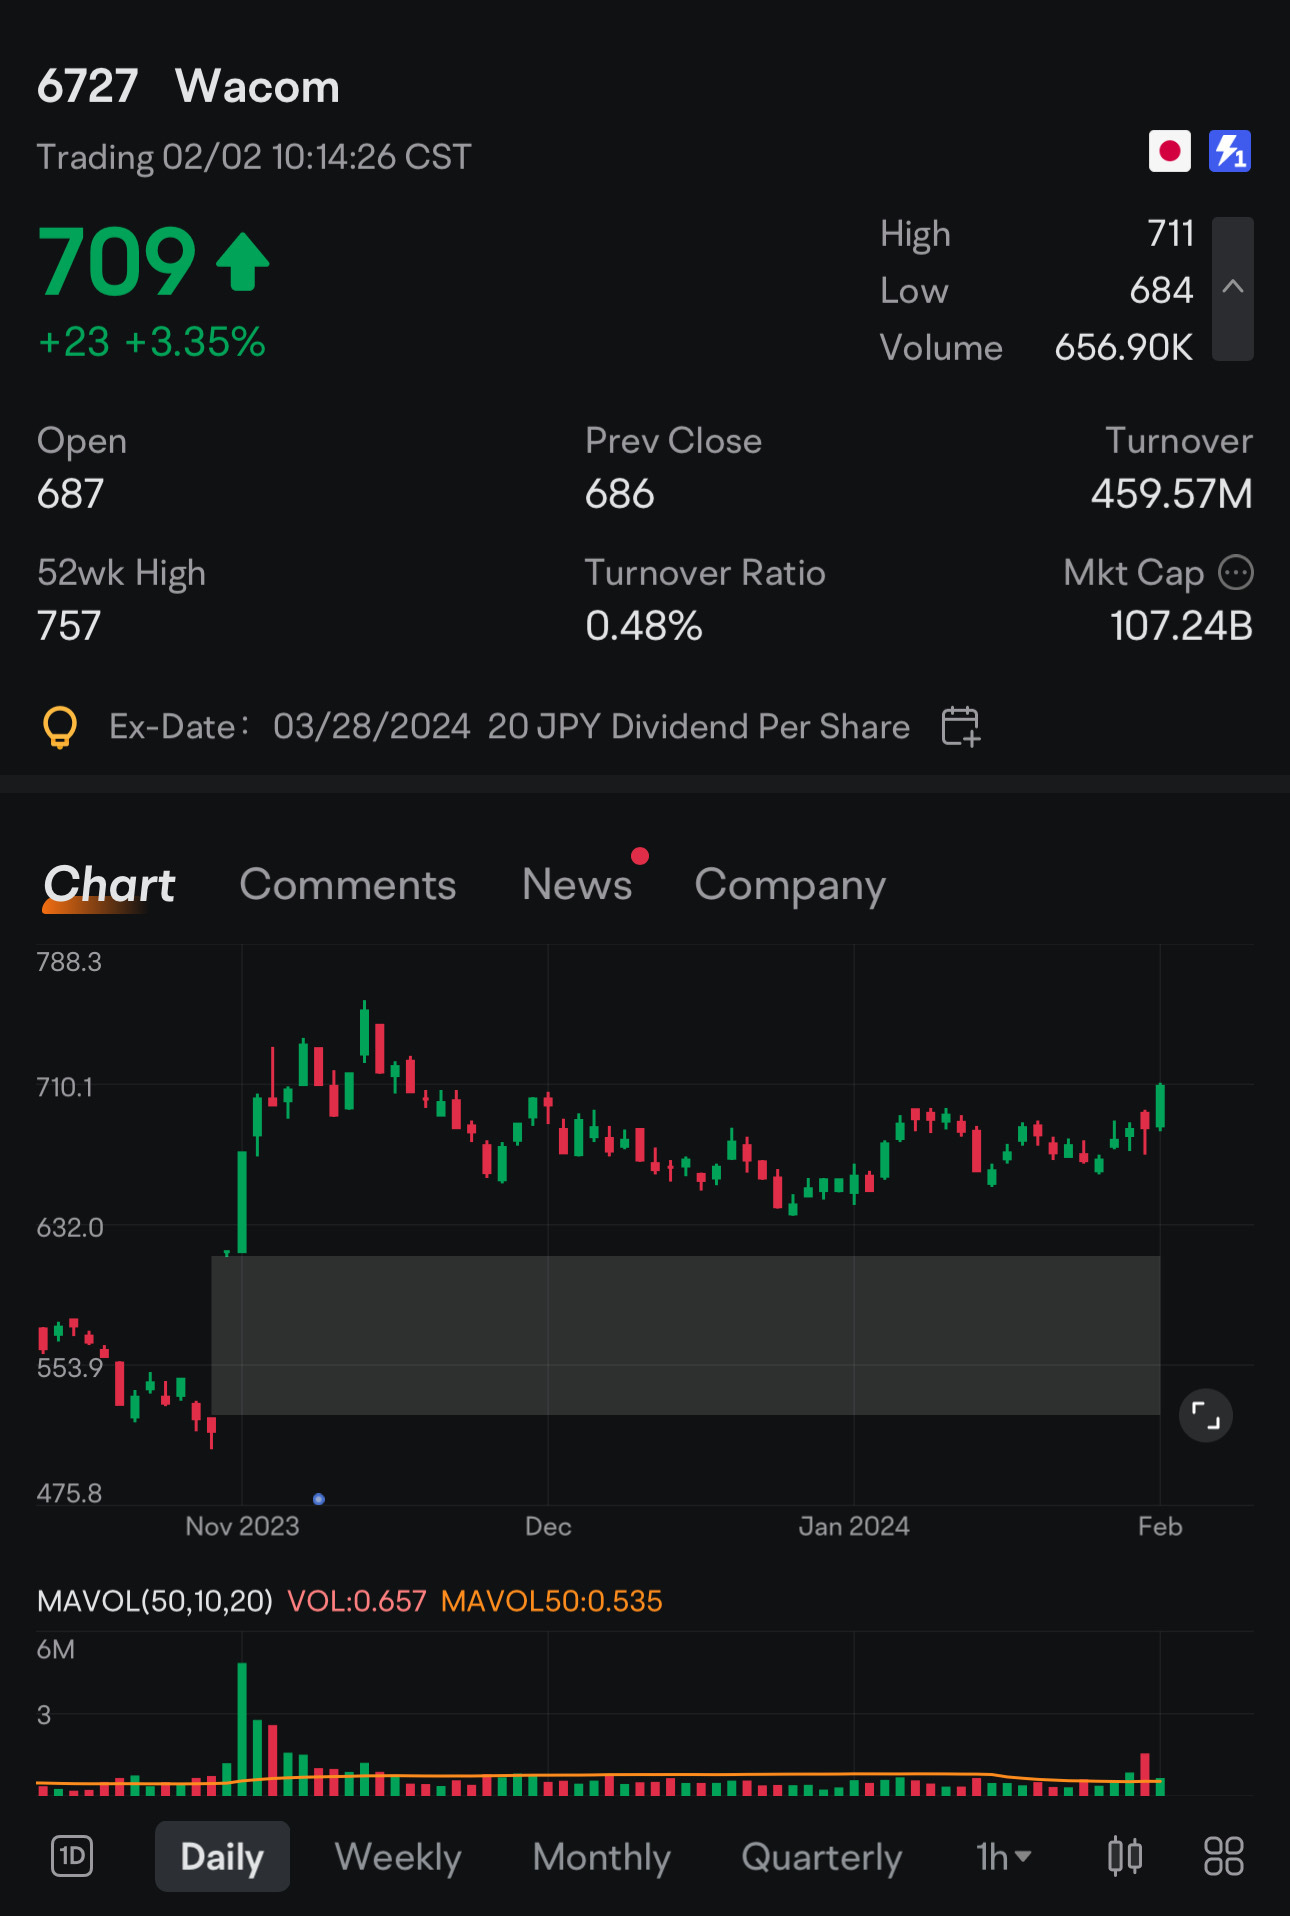1290x1916 pixels.
Task: Tap the 52wk High value 757
Action: point(69,626)
